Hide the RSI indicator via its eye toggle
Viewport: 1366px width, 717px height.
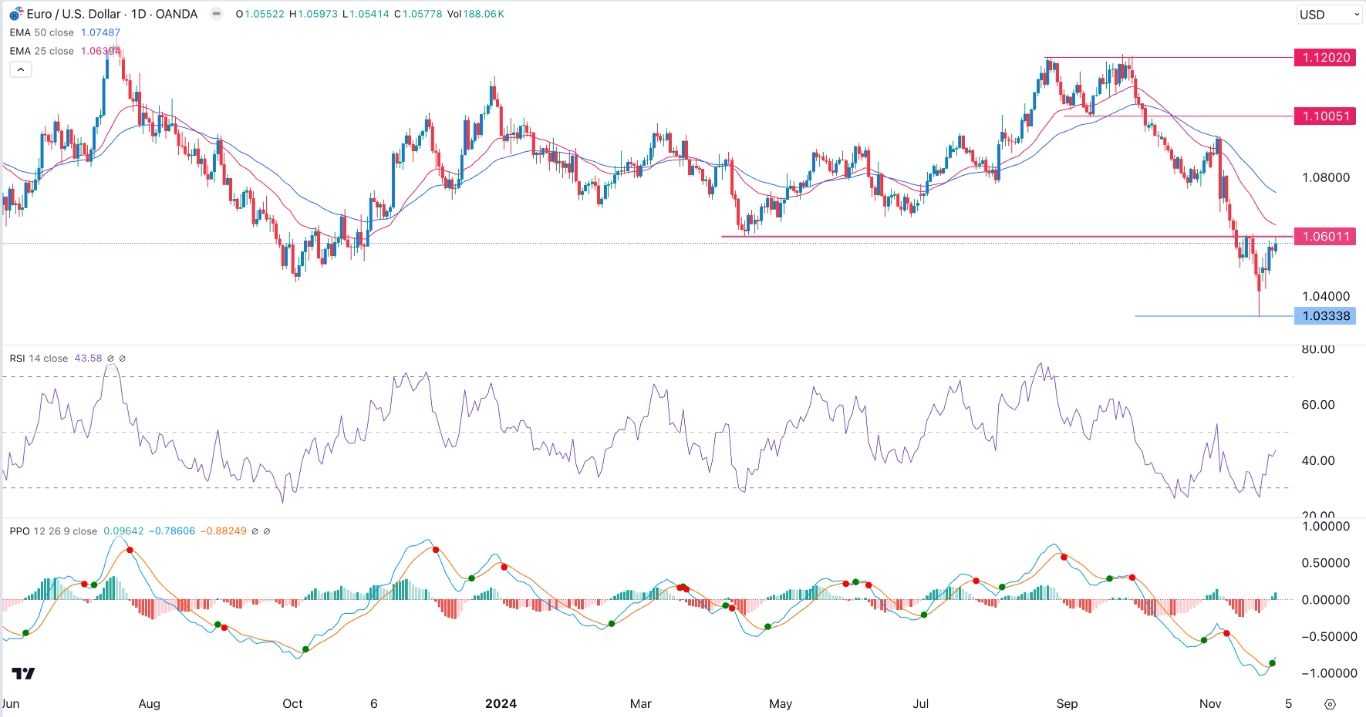[110, 358]
